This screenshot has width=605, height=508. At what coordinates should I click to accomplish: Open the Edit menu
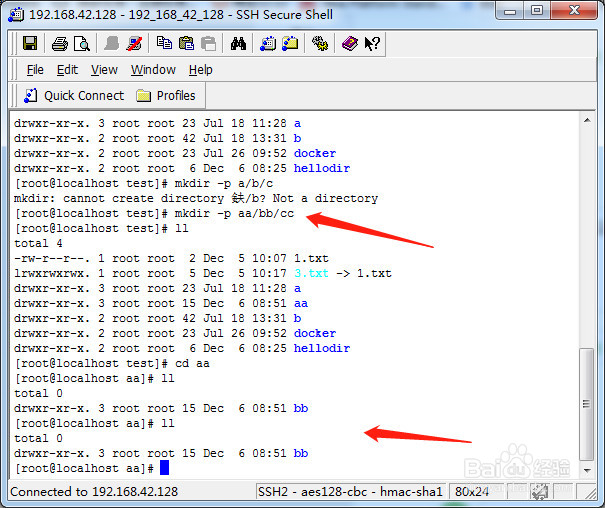coord(67,70)
